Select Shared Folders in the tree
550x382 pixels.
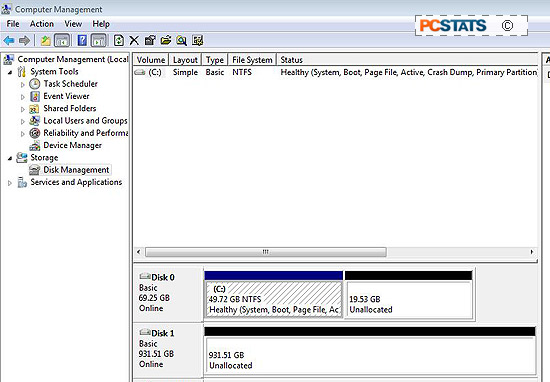[70, 108]
